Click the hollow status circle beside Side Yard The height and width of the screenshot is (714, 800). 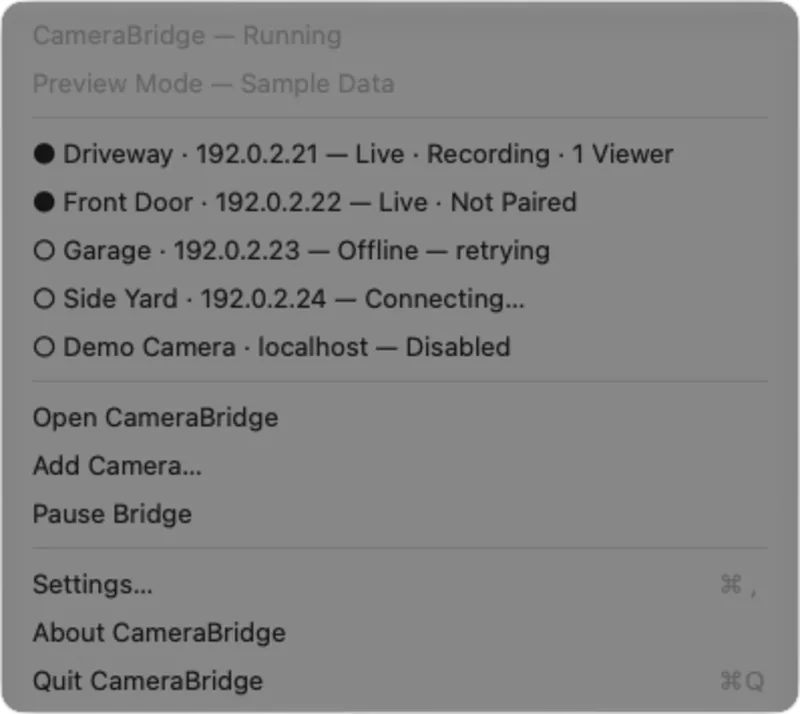click(44, 299)
